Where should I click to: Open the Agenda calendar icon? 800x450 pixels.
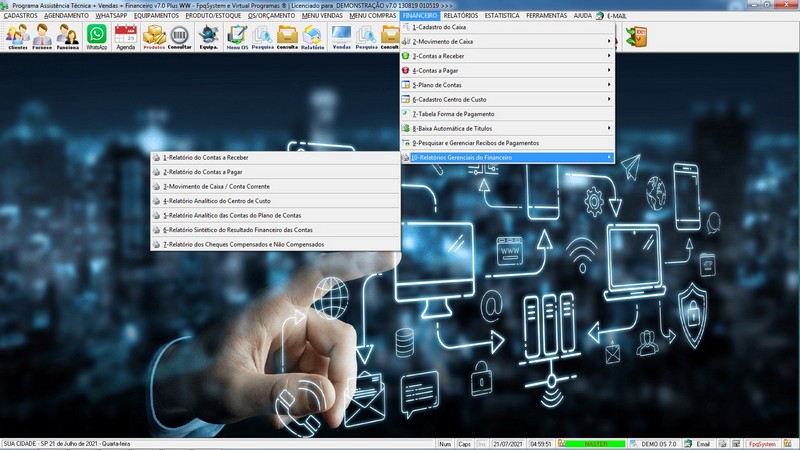pos(126,37)
